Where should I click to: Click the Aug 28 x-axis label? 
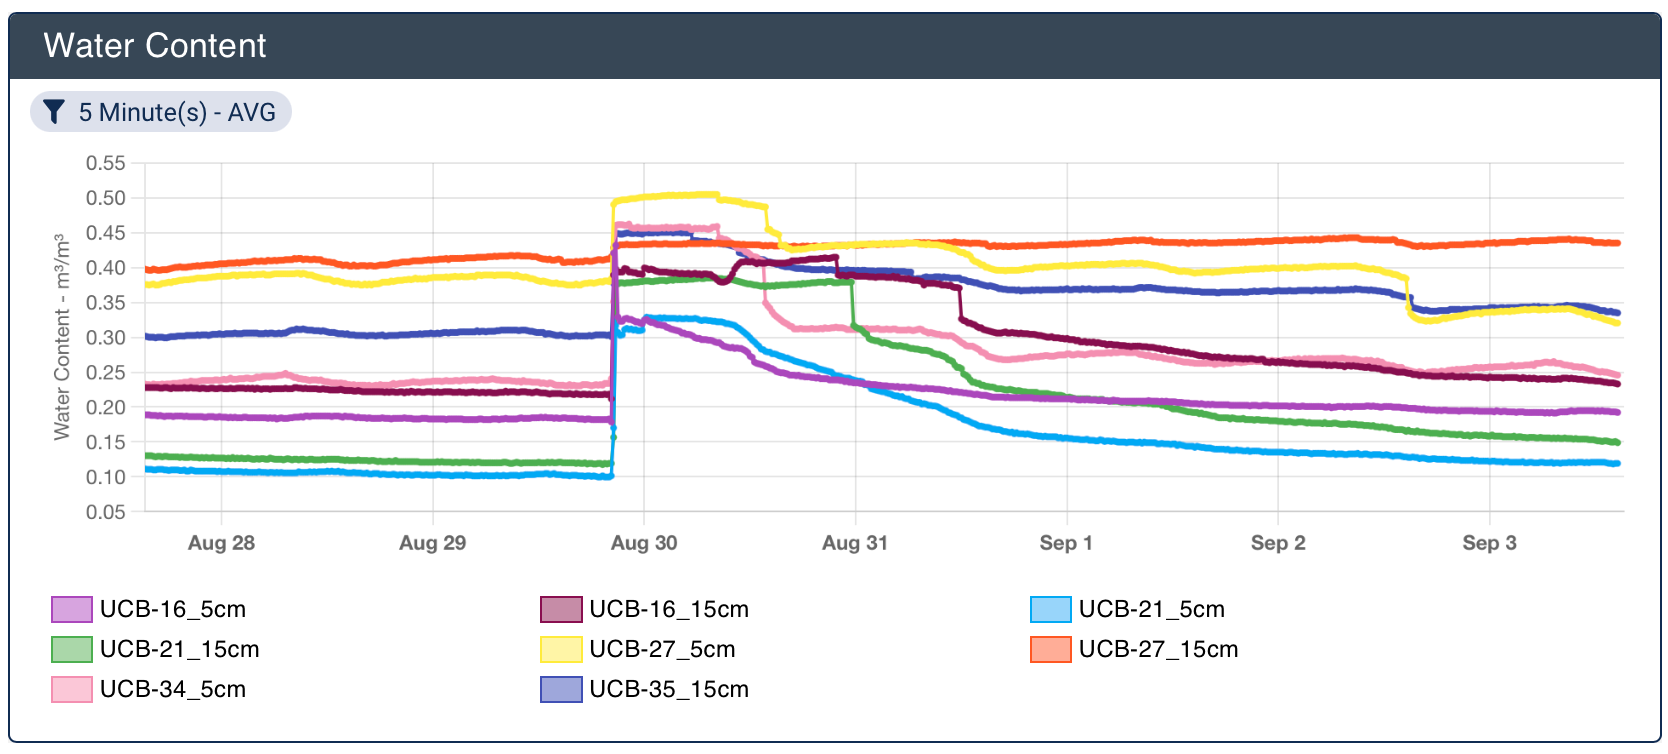tap(221, 543)
